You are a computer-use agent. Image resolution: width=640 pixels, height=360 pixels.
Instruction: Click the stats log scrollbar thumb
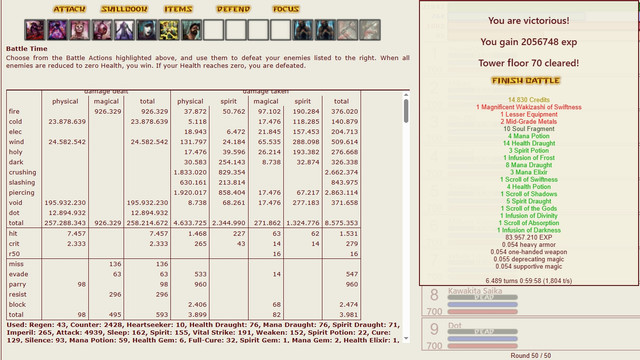tap(406, 111)
